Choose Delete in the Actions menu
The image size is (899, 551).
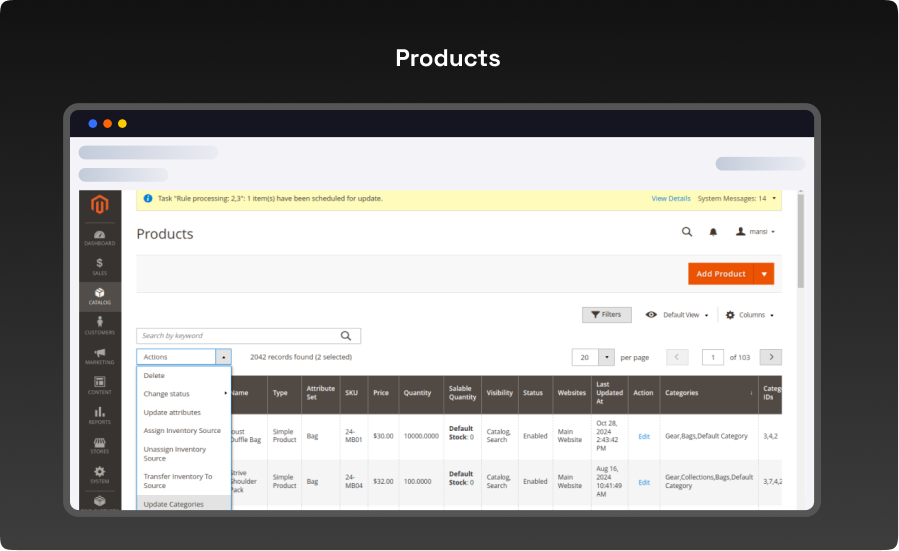154,376
